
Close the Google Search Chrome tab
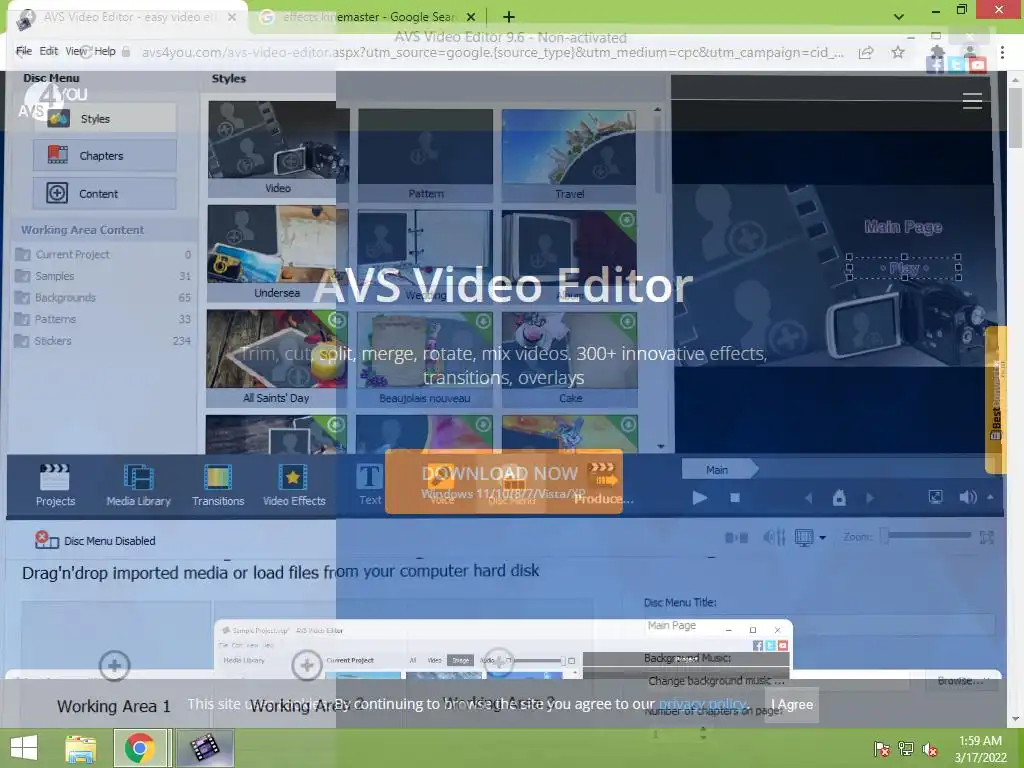click(x=471, y=18)
